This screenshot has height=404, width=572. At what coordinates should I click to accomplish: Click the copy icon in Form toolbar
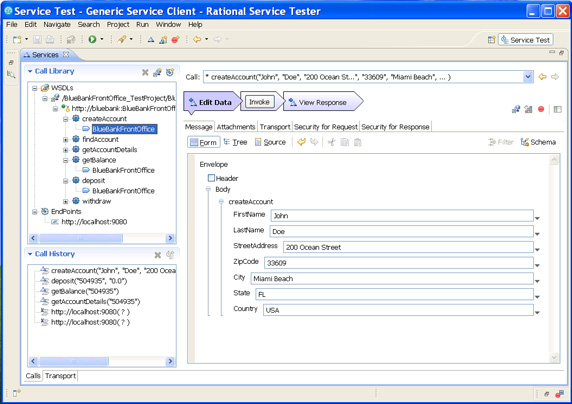[x=344, y=142]
